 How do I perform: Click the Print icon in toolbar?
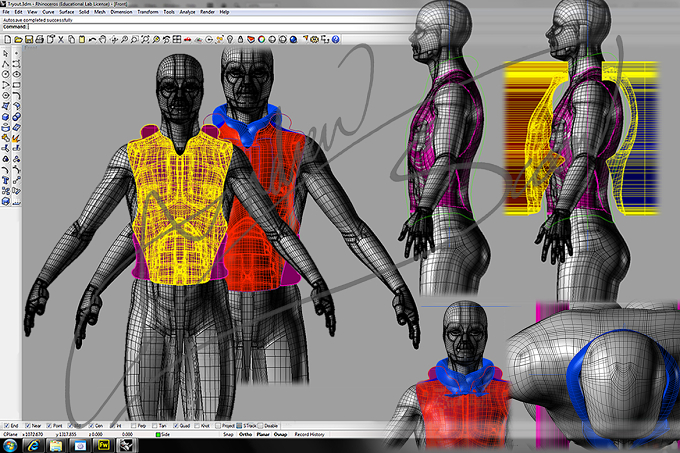tap(39, 39)
